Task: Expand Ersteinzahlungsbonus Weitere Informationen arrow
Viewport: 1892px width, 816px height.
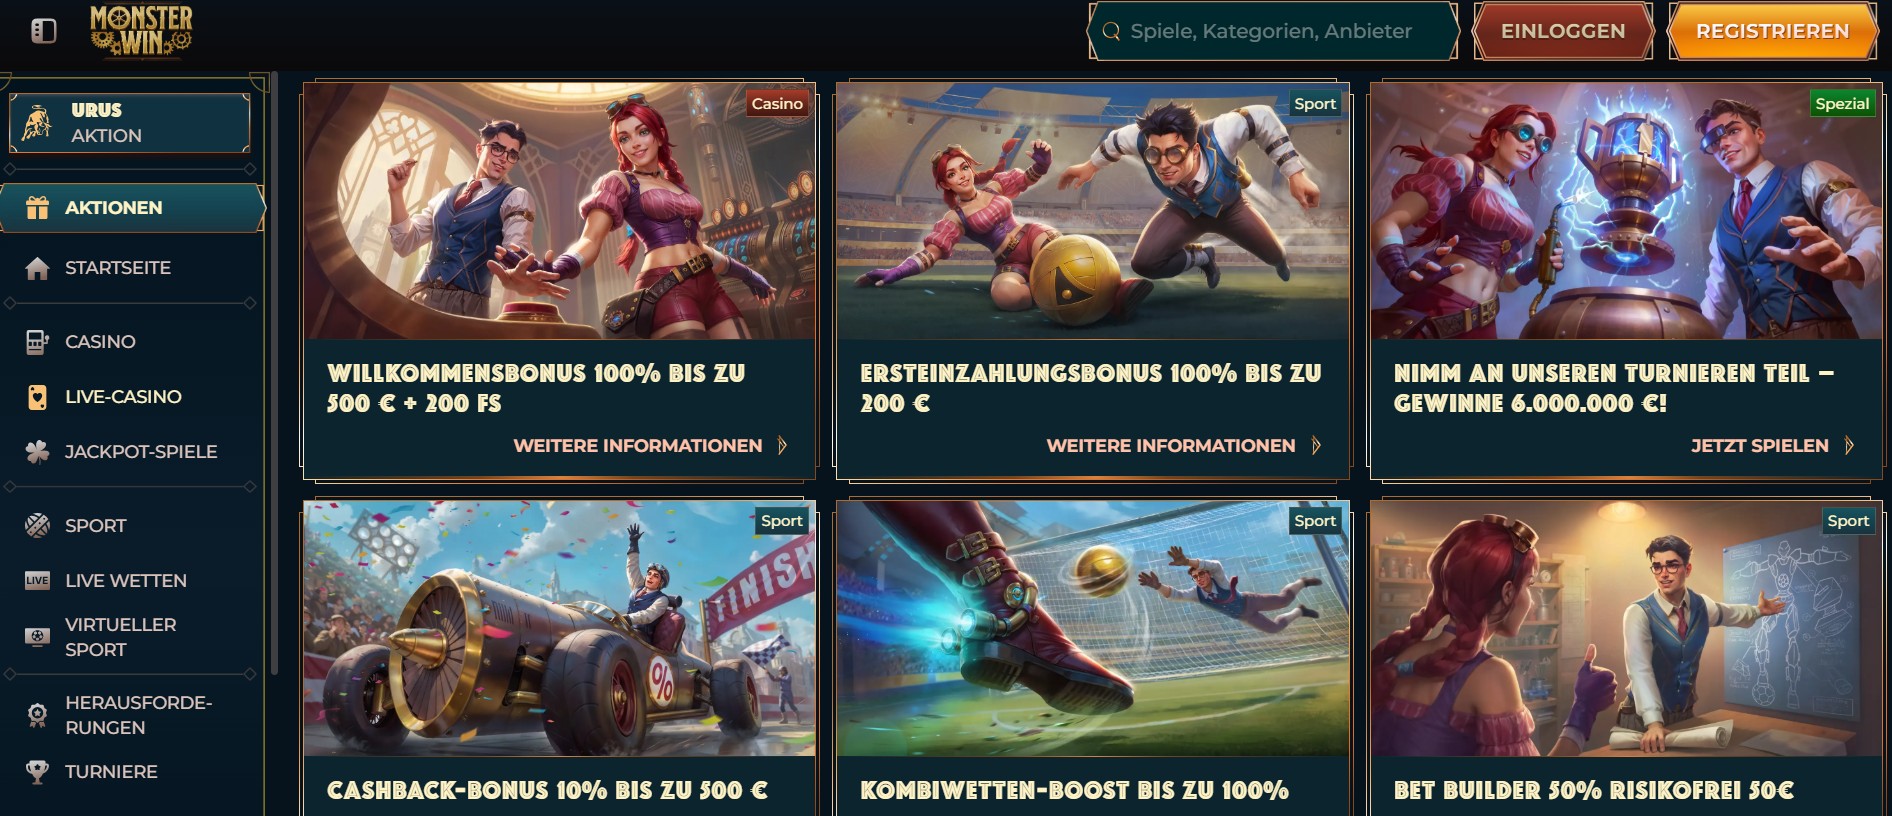Action: [1316, 446]
